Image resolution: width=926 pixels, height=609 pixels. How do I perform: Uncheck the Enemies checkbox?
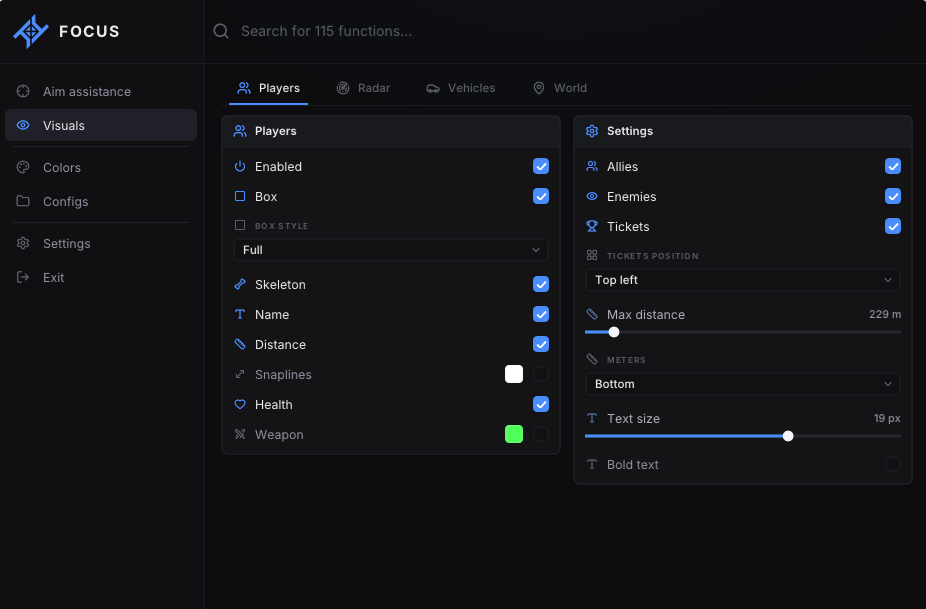(893, 196)
